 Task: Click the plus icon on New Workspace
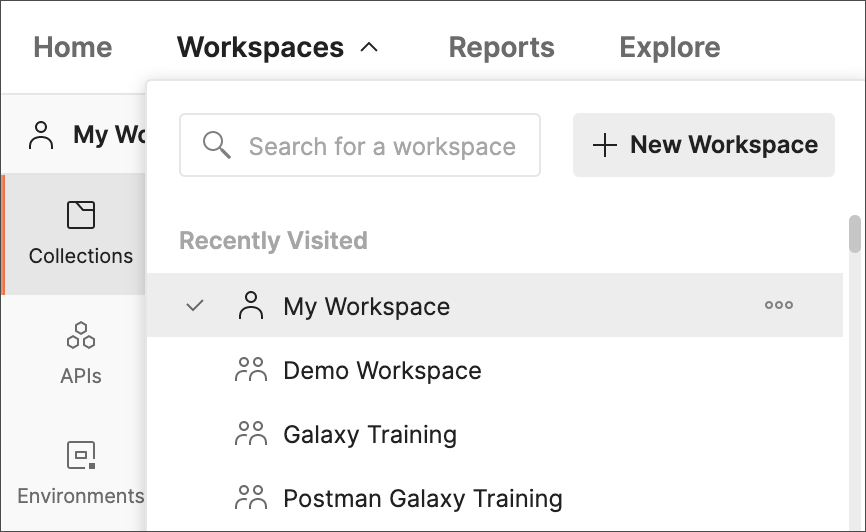tap(605, 145)
